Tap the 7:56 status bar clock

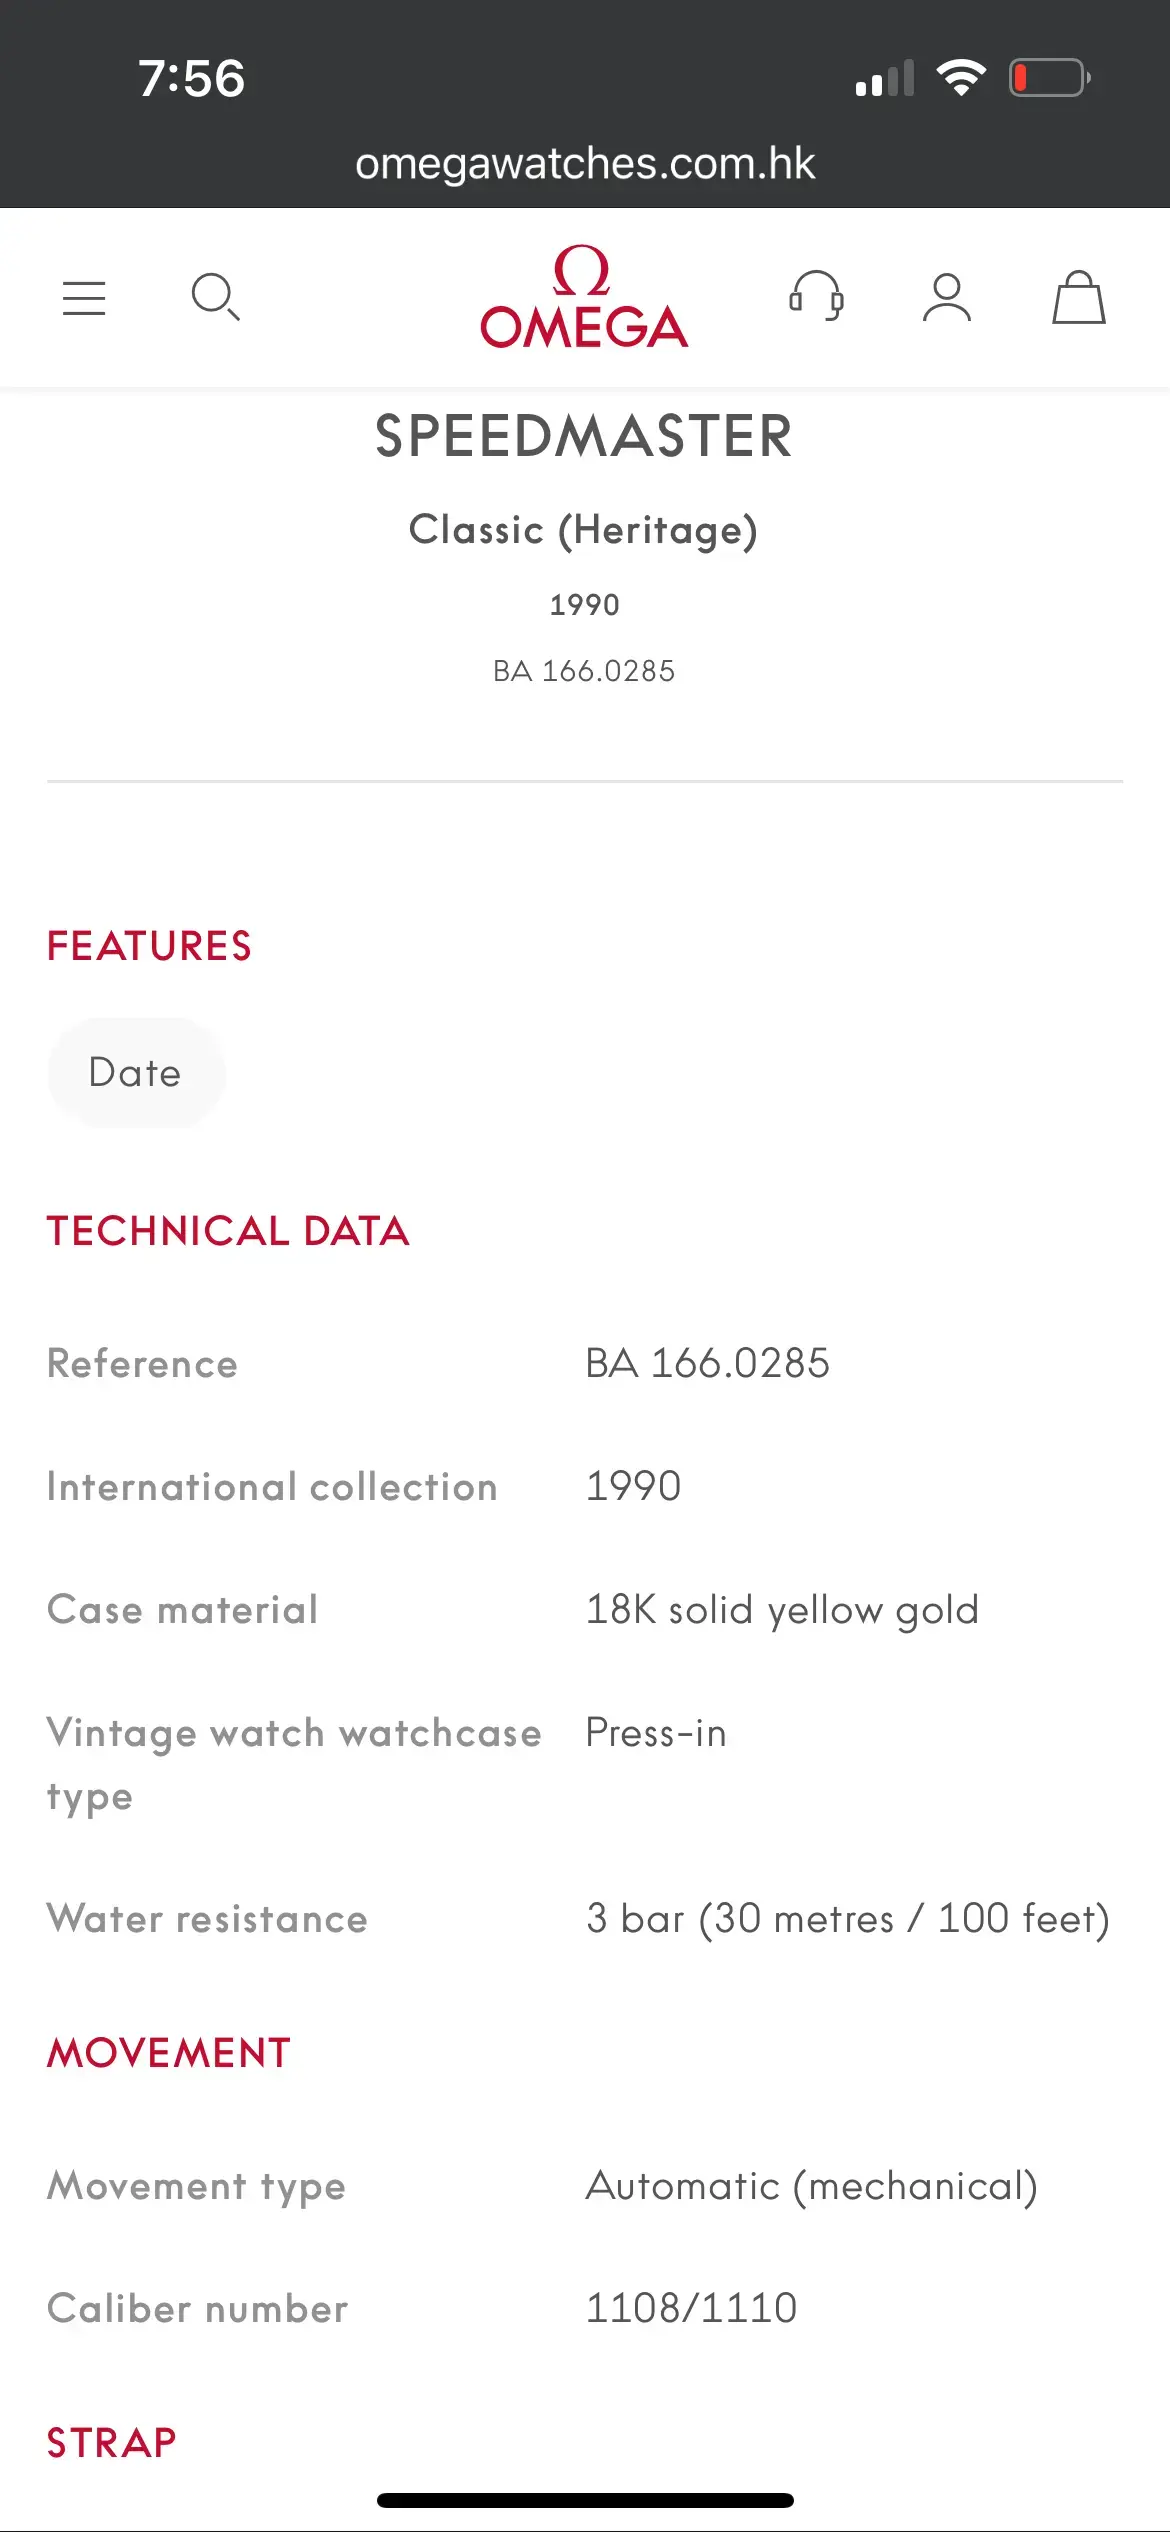[x=191, y=78]
